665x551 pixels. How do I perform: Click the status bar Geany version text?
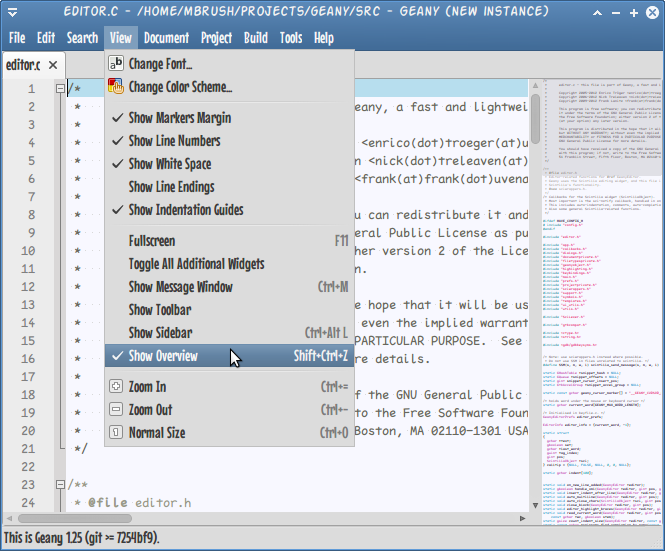point(82,538)
